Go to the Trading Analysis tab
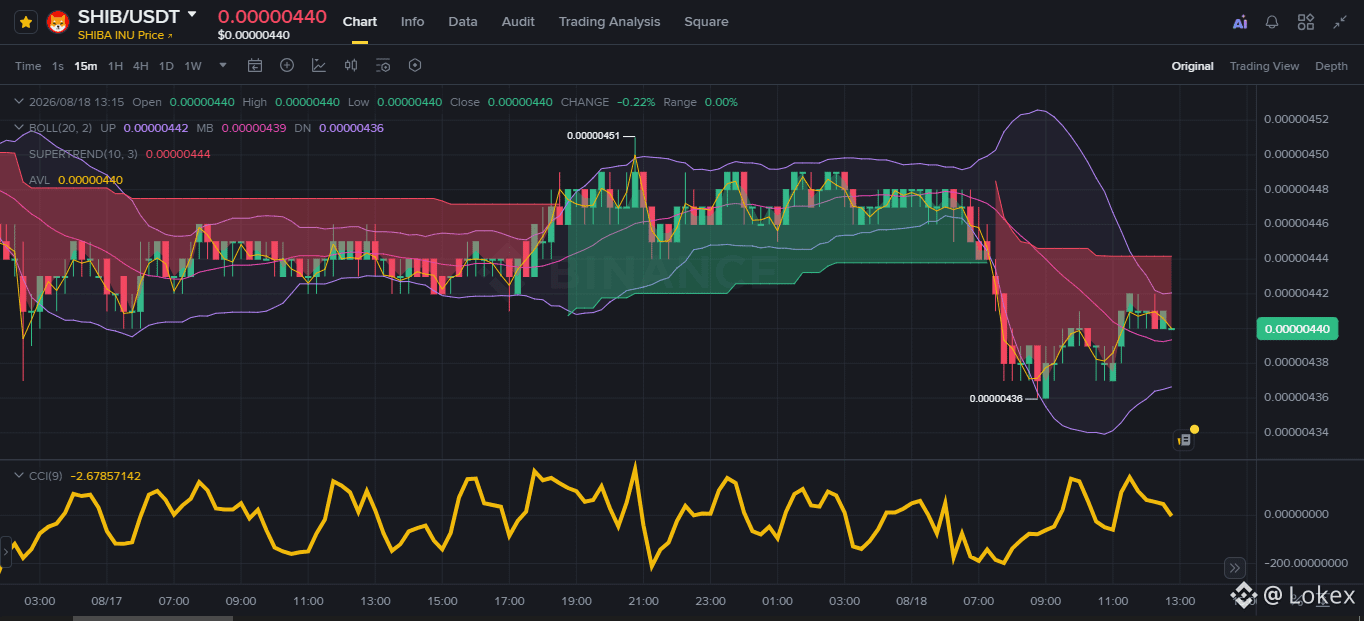The width and height of the screenshot is (1364, 621). click(x=609, y=22)
